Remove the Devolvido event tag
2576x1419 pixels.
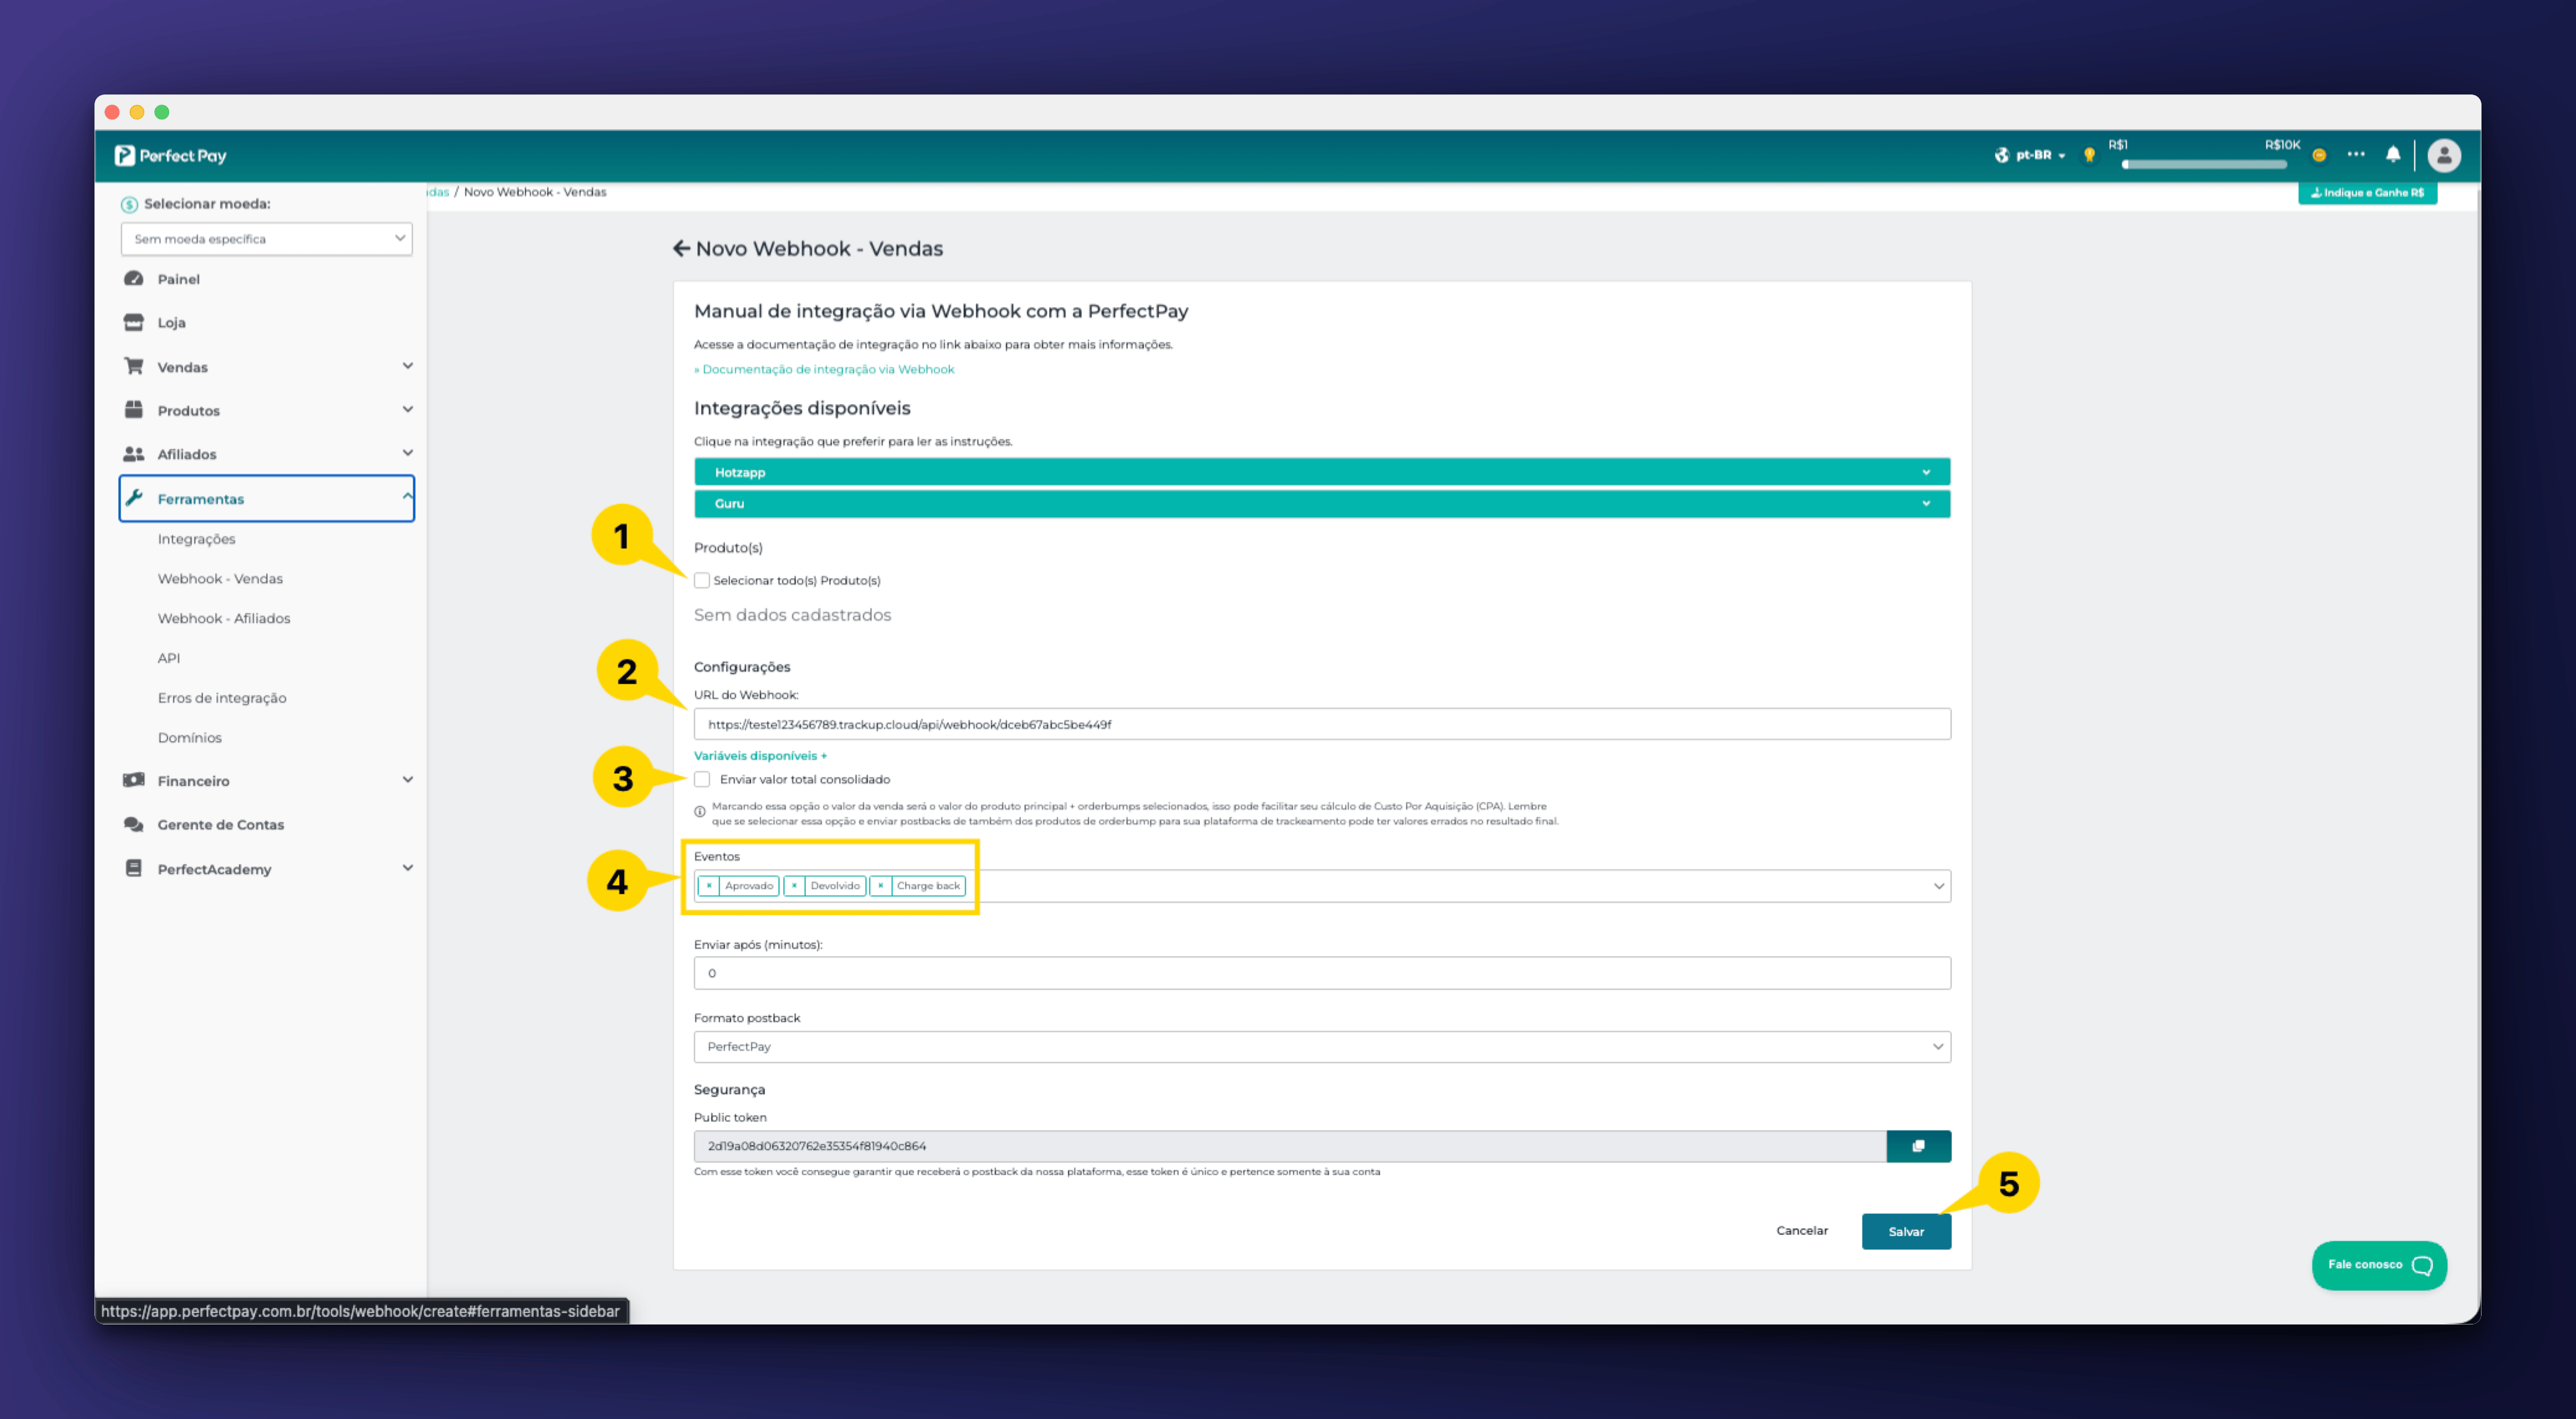[794, 886]
